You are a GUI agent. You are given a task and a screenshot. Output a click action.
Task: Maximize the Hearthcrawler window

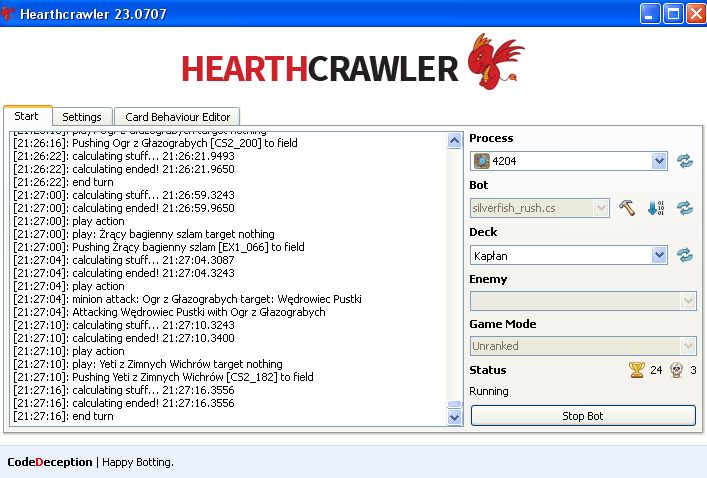[673, 14]
